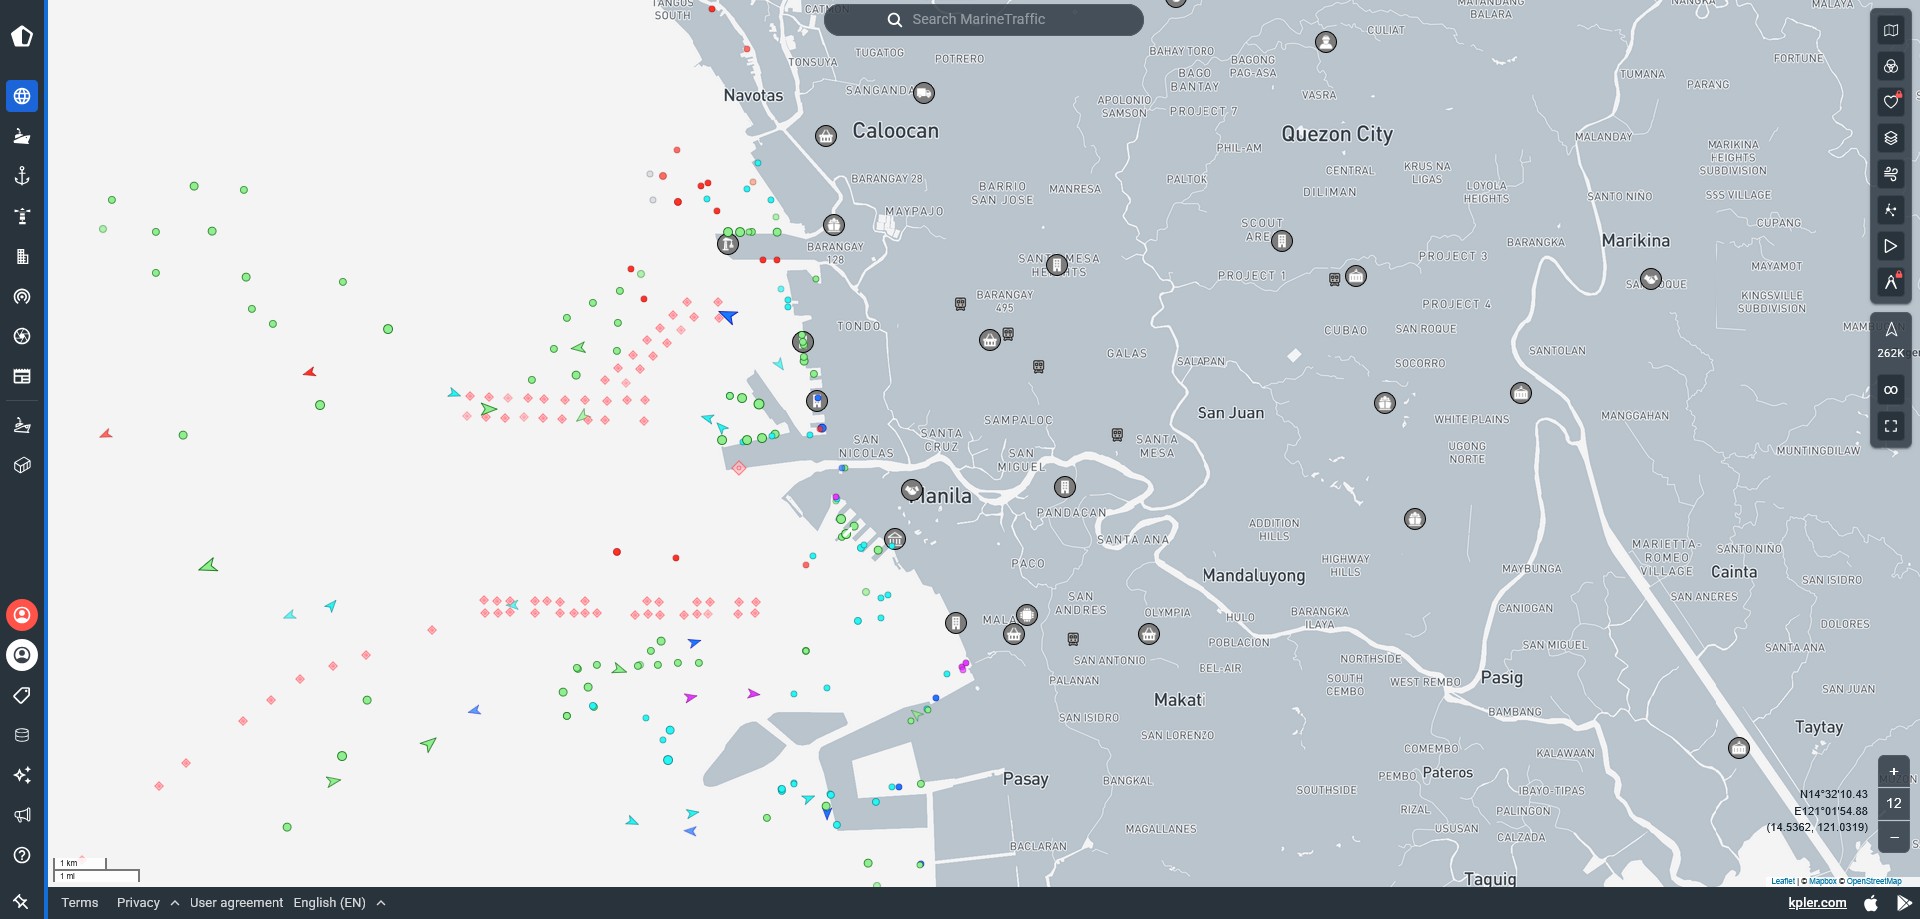This screenshot has width=1920, height=919.
Task: Open the kpler.com link
Action: click(1817, 903)
